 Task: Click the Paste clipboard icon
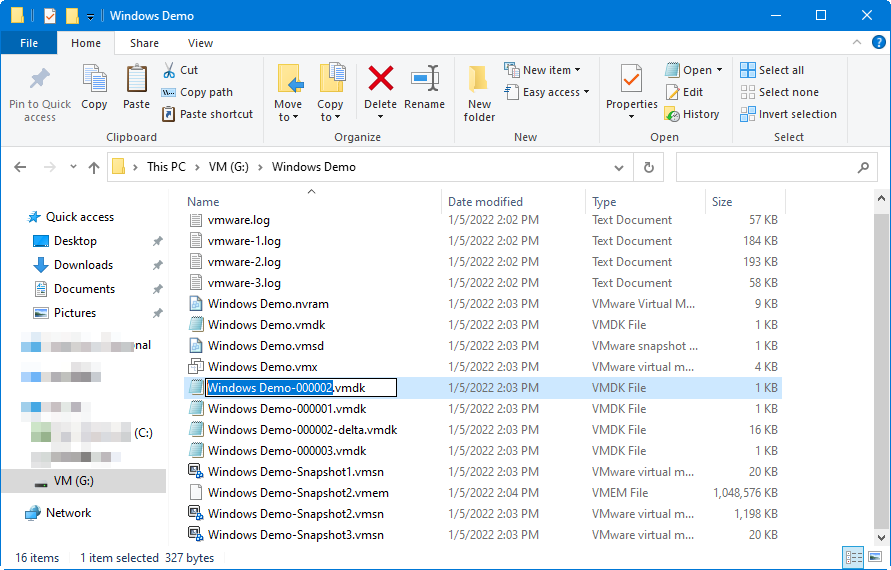pyautogui.click(x=136, y=78)
